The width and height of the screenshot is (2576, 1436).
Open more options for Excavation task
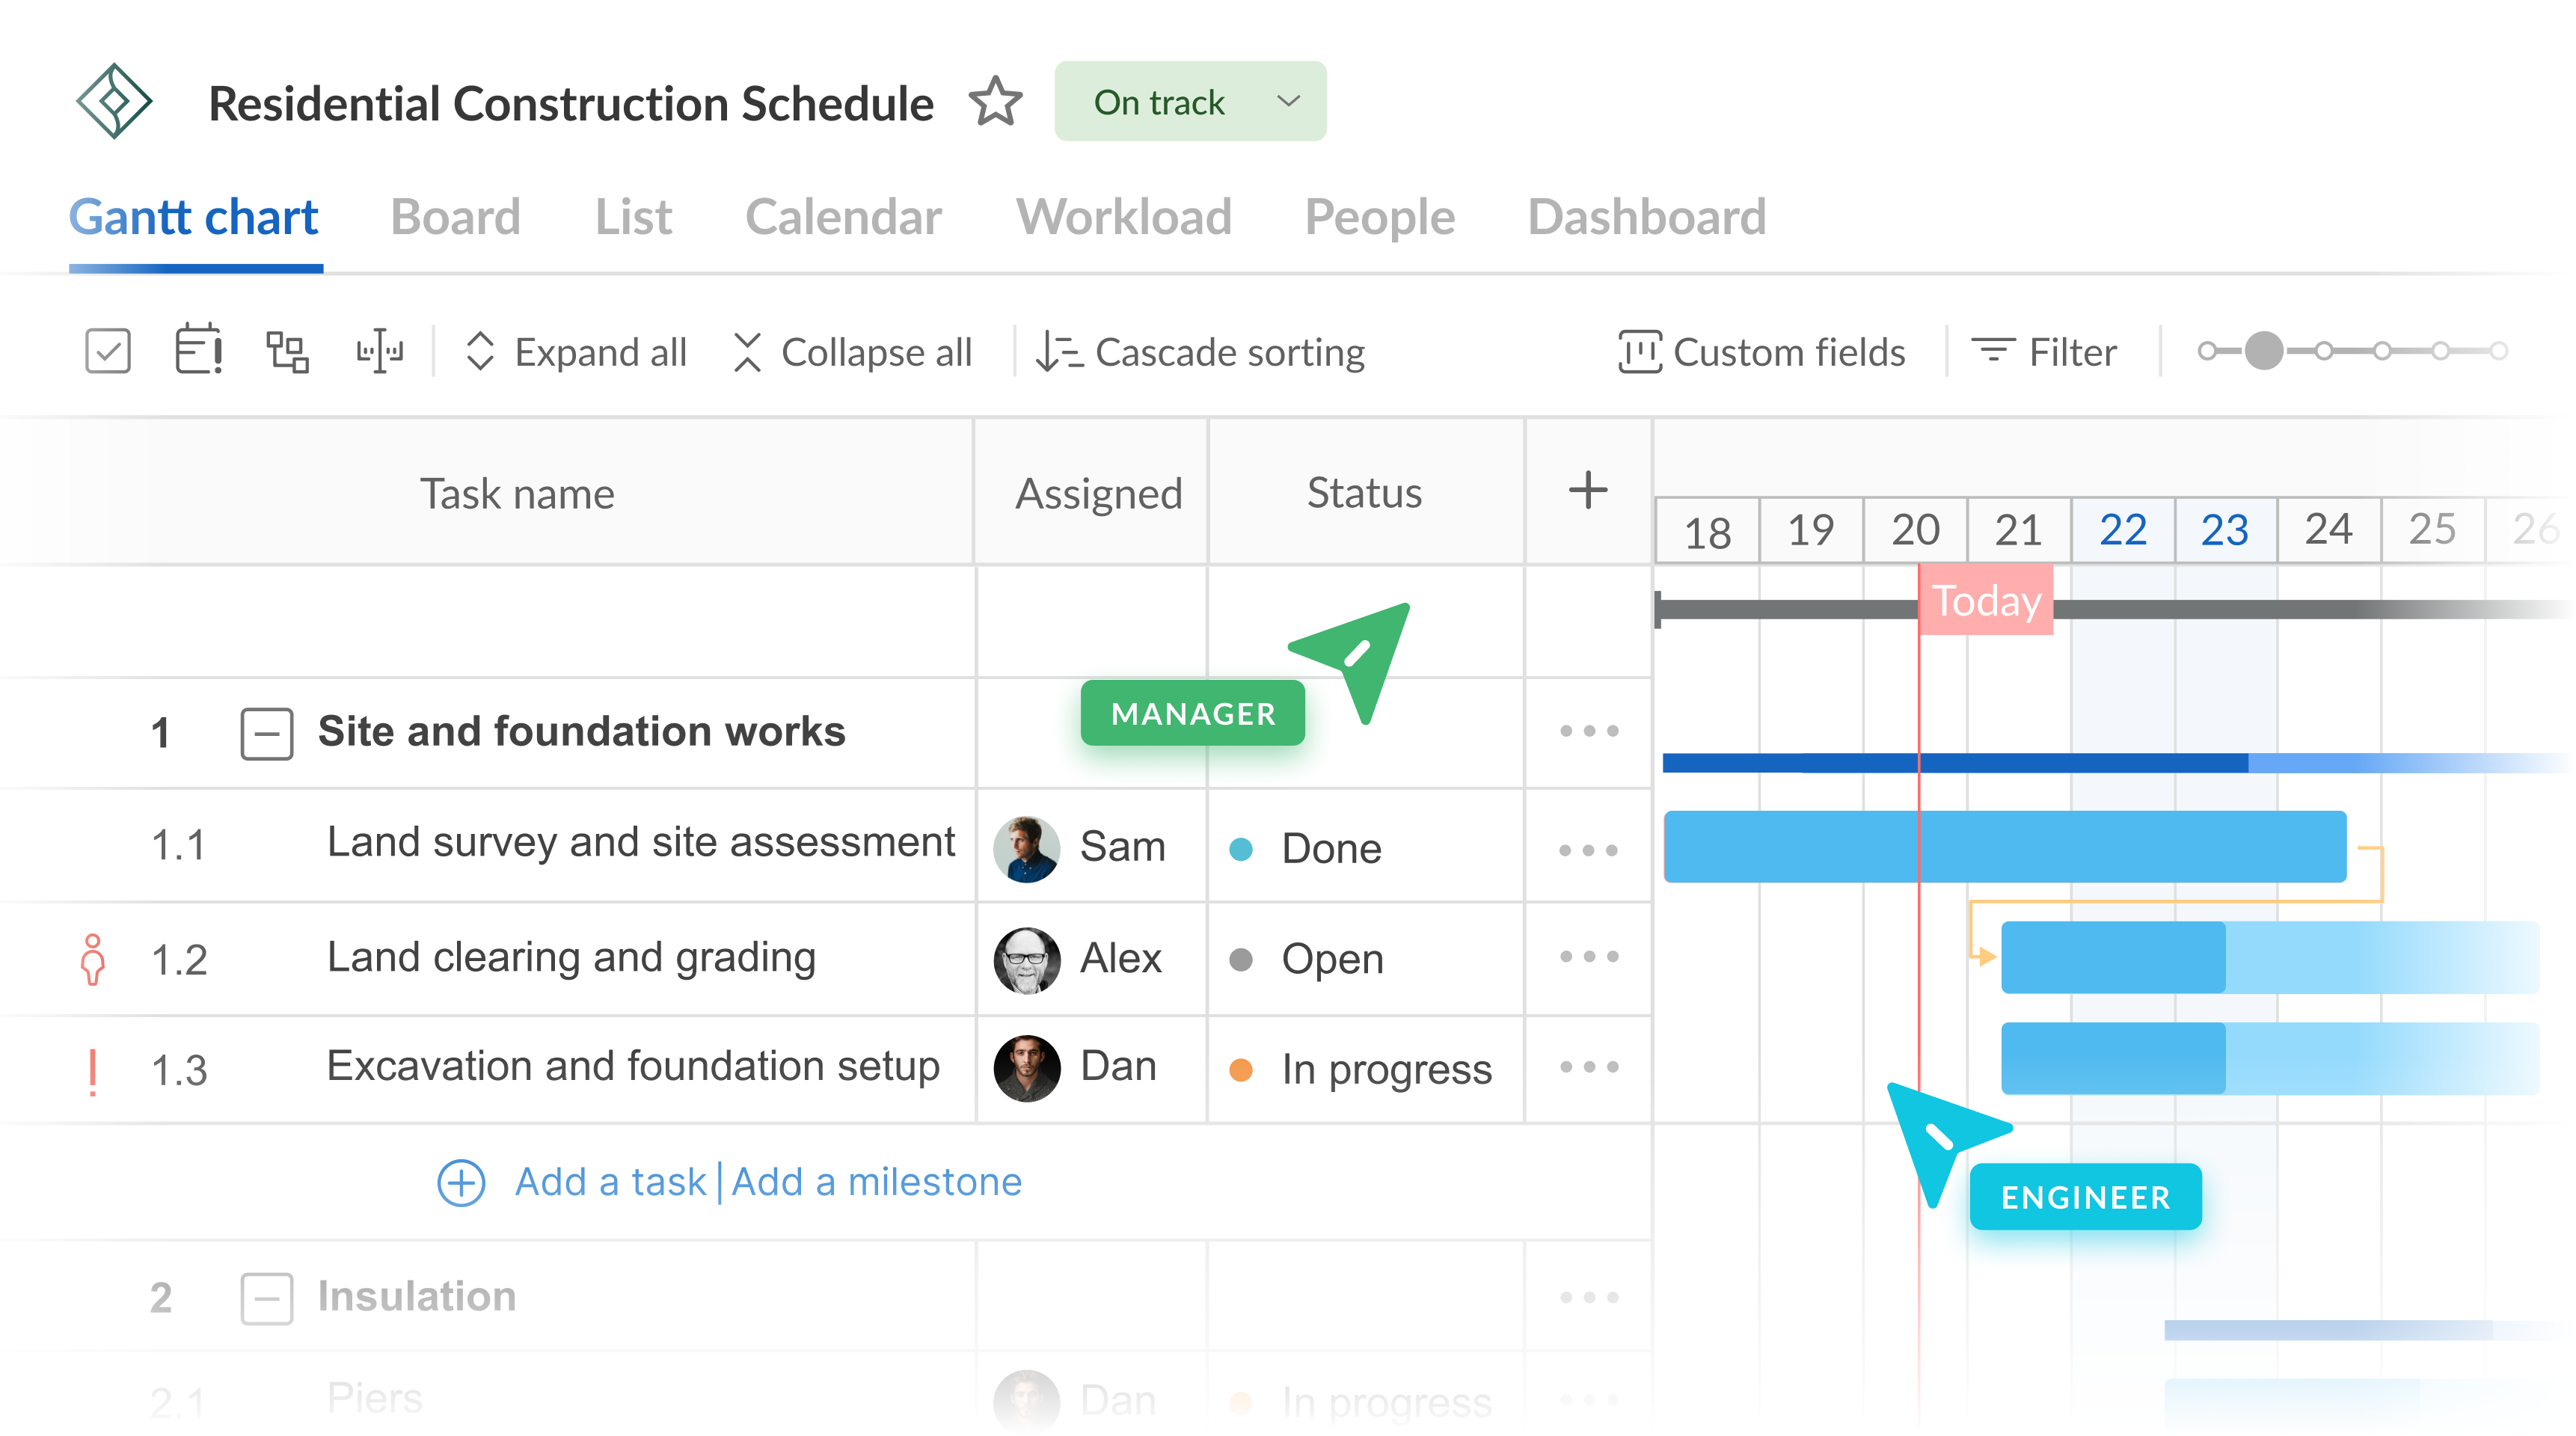1588,1067
